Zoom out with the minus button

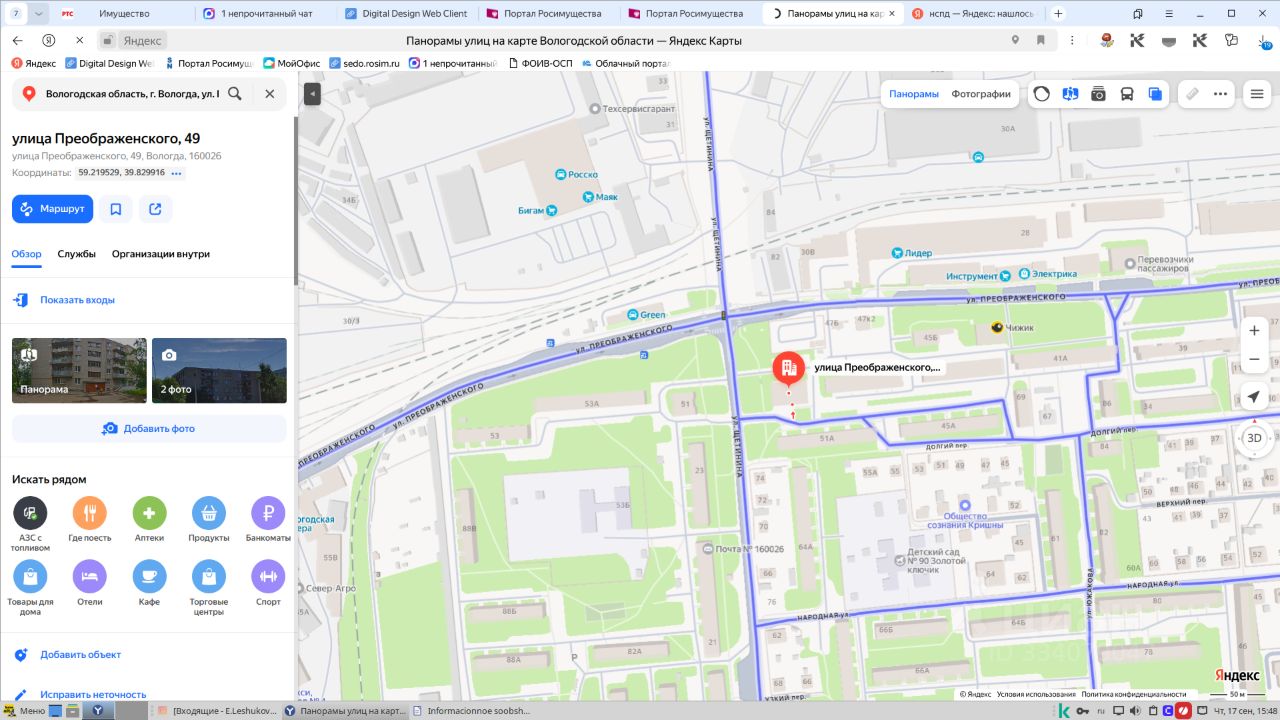pos(1254,359)
